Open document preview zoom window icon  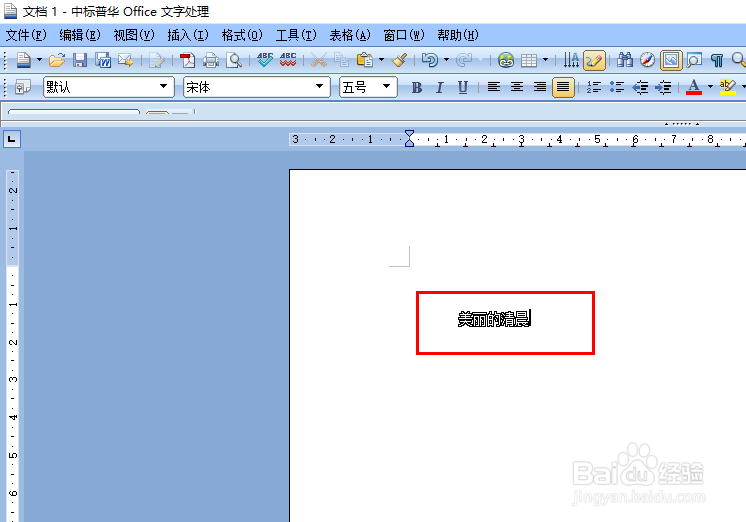[x=694, y=60]
